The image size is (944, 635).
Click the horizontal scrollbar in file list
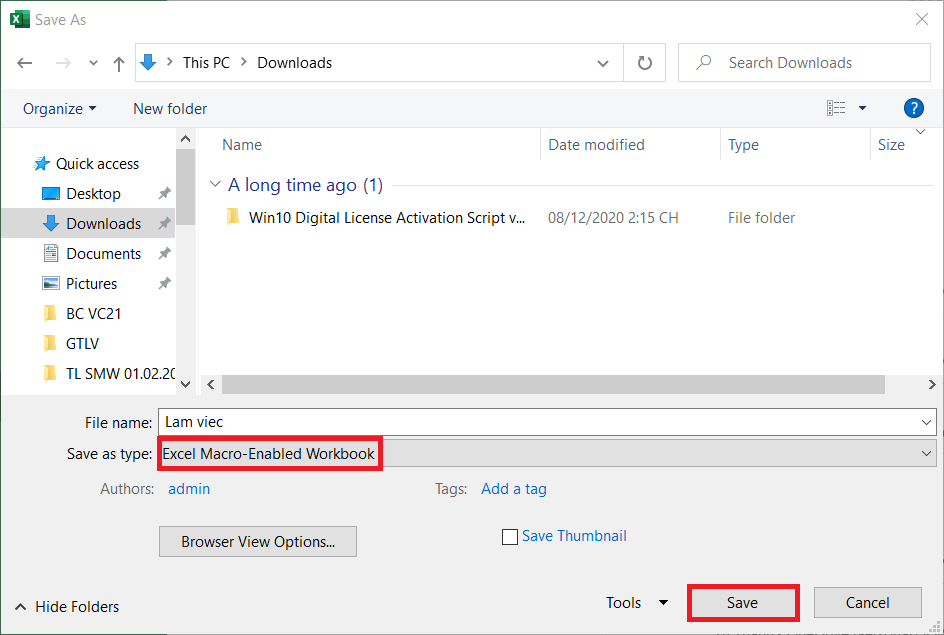click(552, 385)
